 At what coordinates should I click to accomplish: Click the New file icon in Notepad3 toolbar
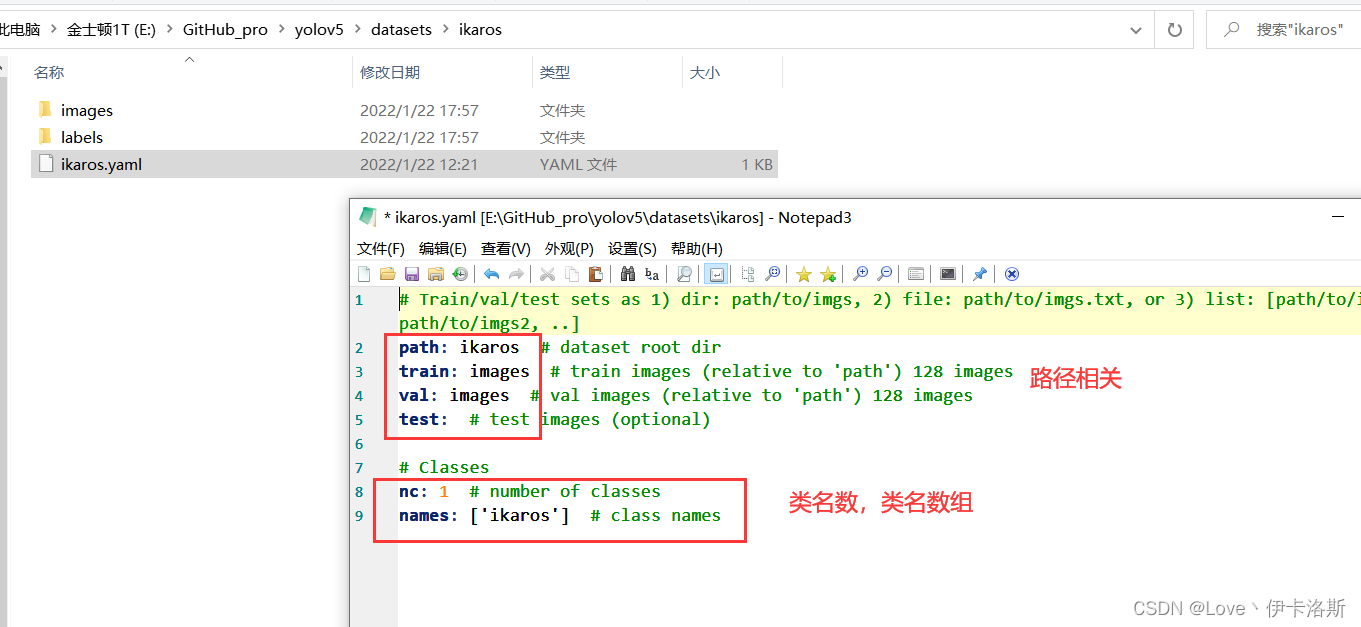(364, 274)
